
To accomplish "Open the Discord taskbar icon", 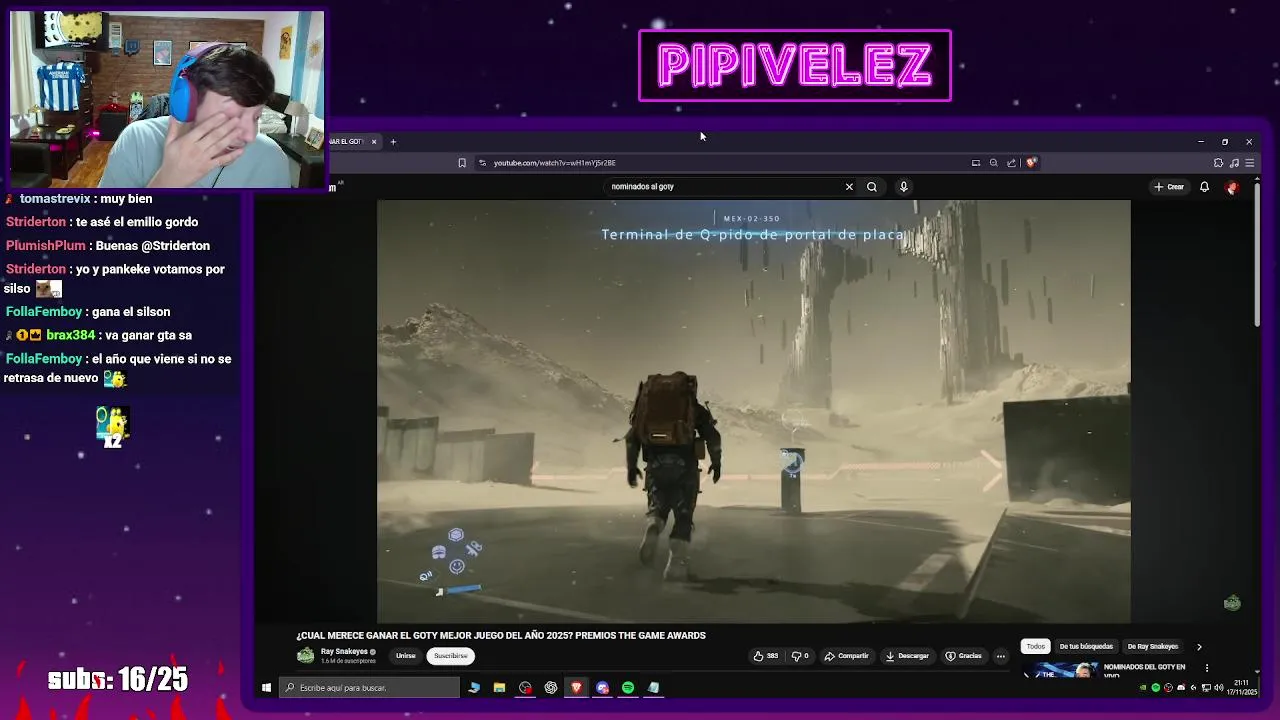I will pyautogui.click(x=602, y=688).
